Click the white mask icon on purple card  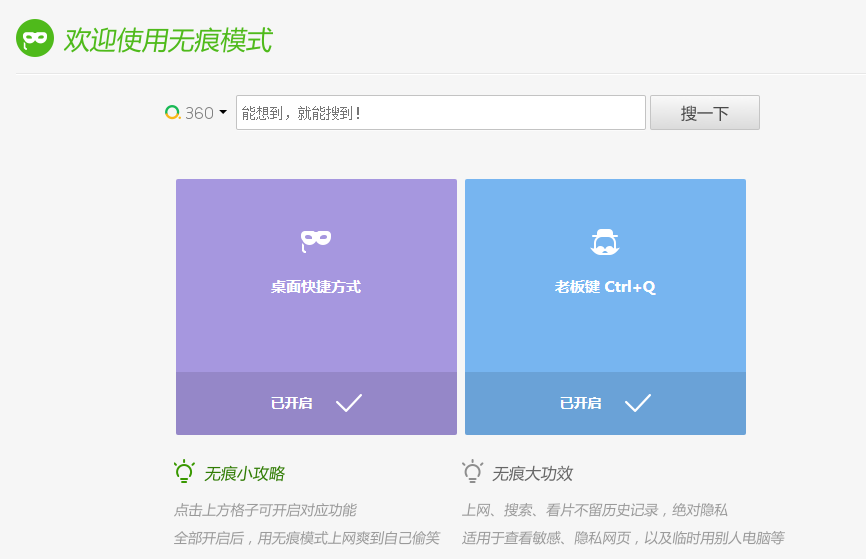coord(316,240)
